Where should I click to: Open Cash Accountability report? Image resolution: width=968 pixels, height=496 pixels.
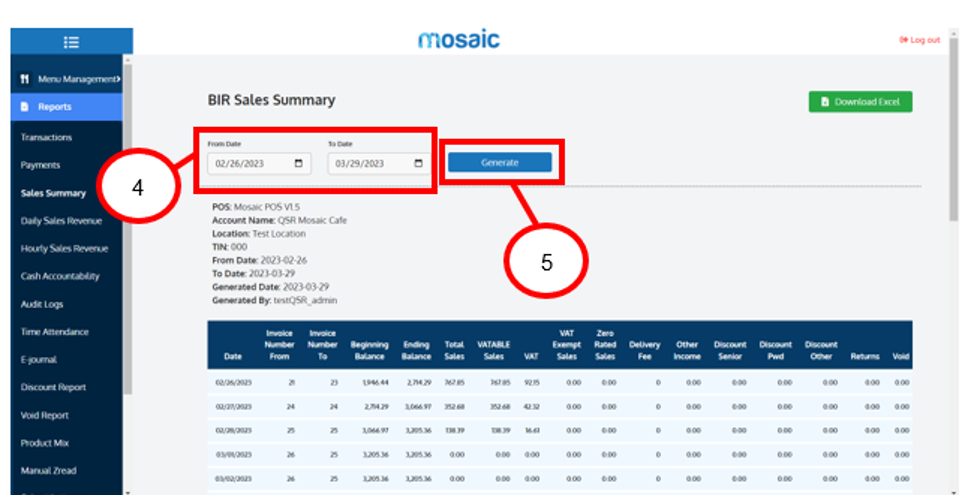[x=60, y=276]
